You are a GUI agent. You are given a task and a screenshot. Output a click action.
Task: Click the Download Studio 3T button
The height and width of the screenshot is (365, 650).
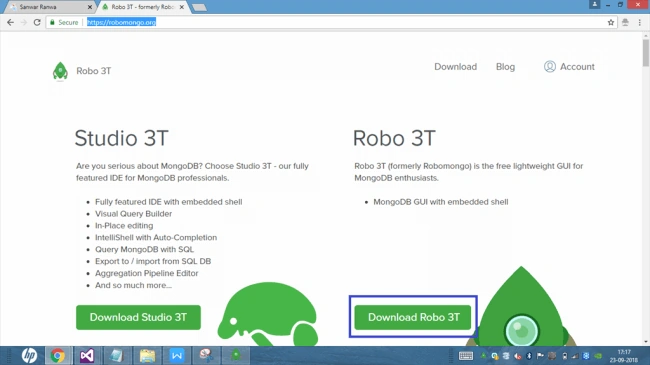click(x=138, y=317)
